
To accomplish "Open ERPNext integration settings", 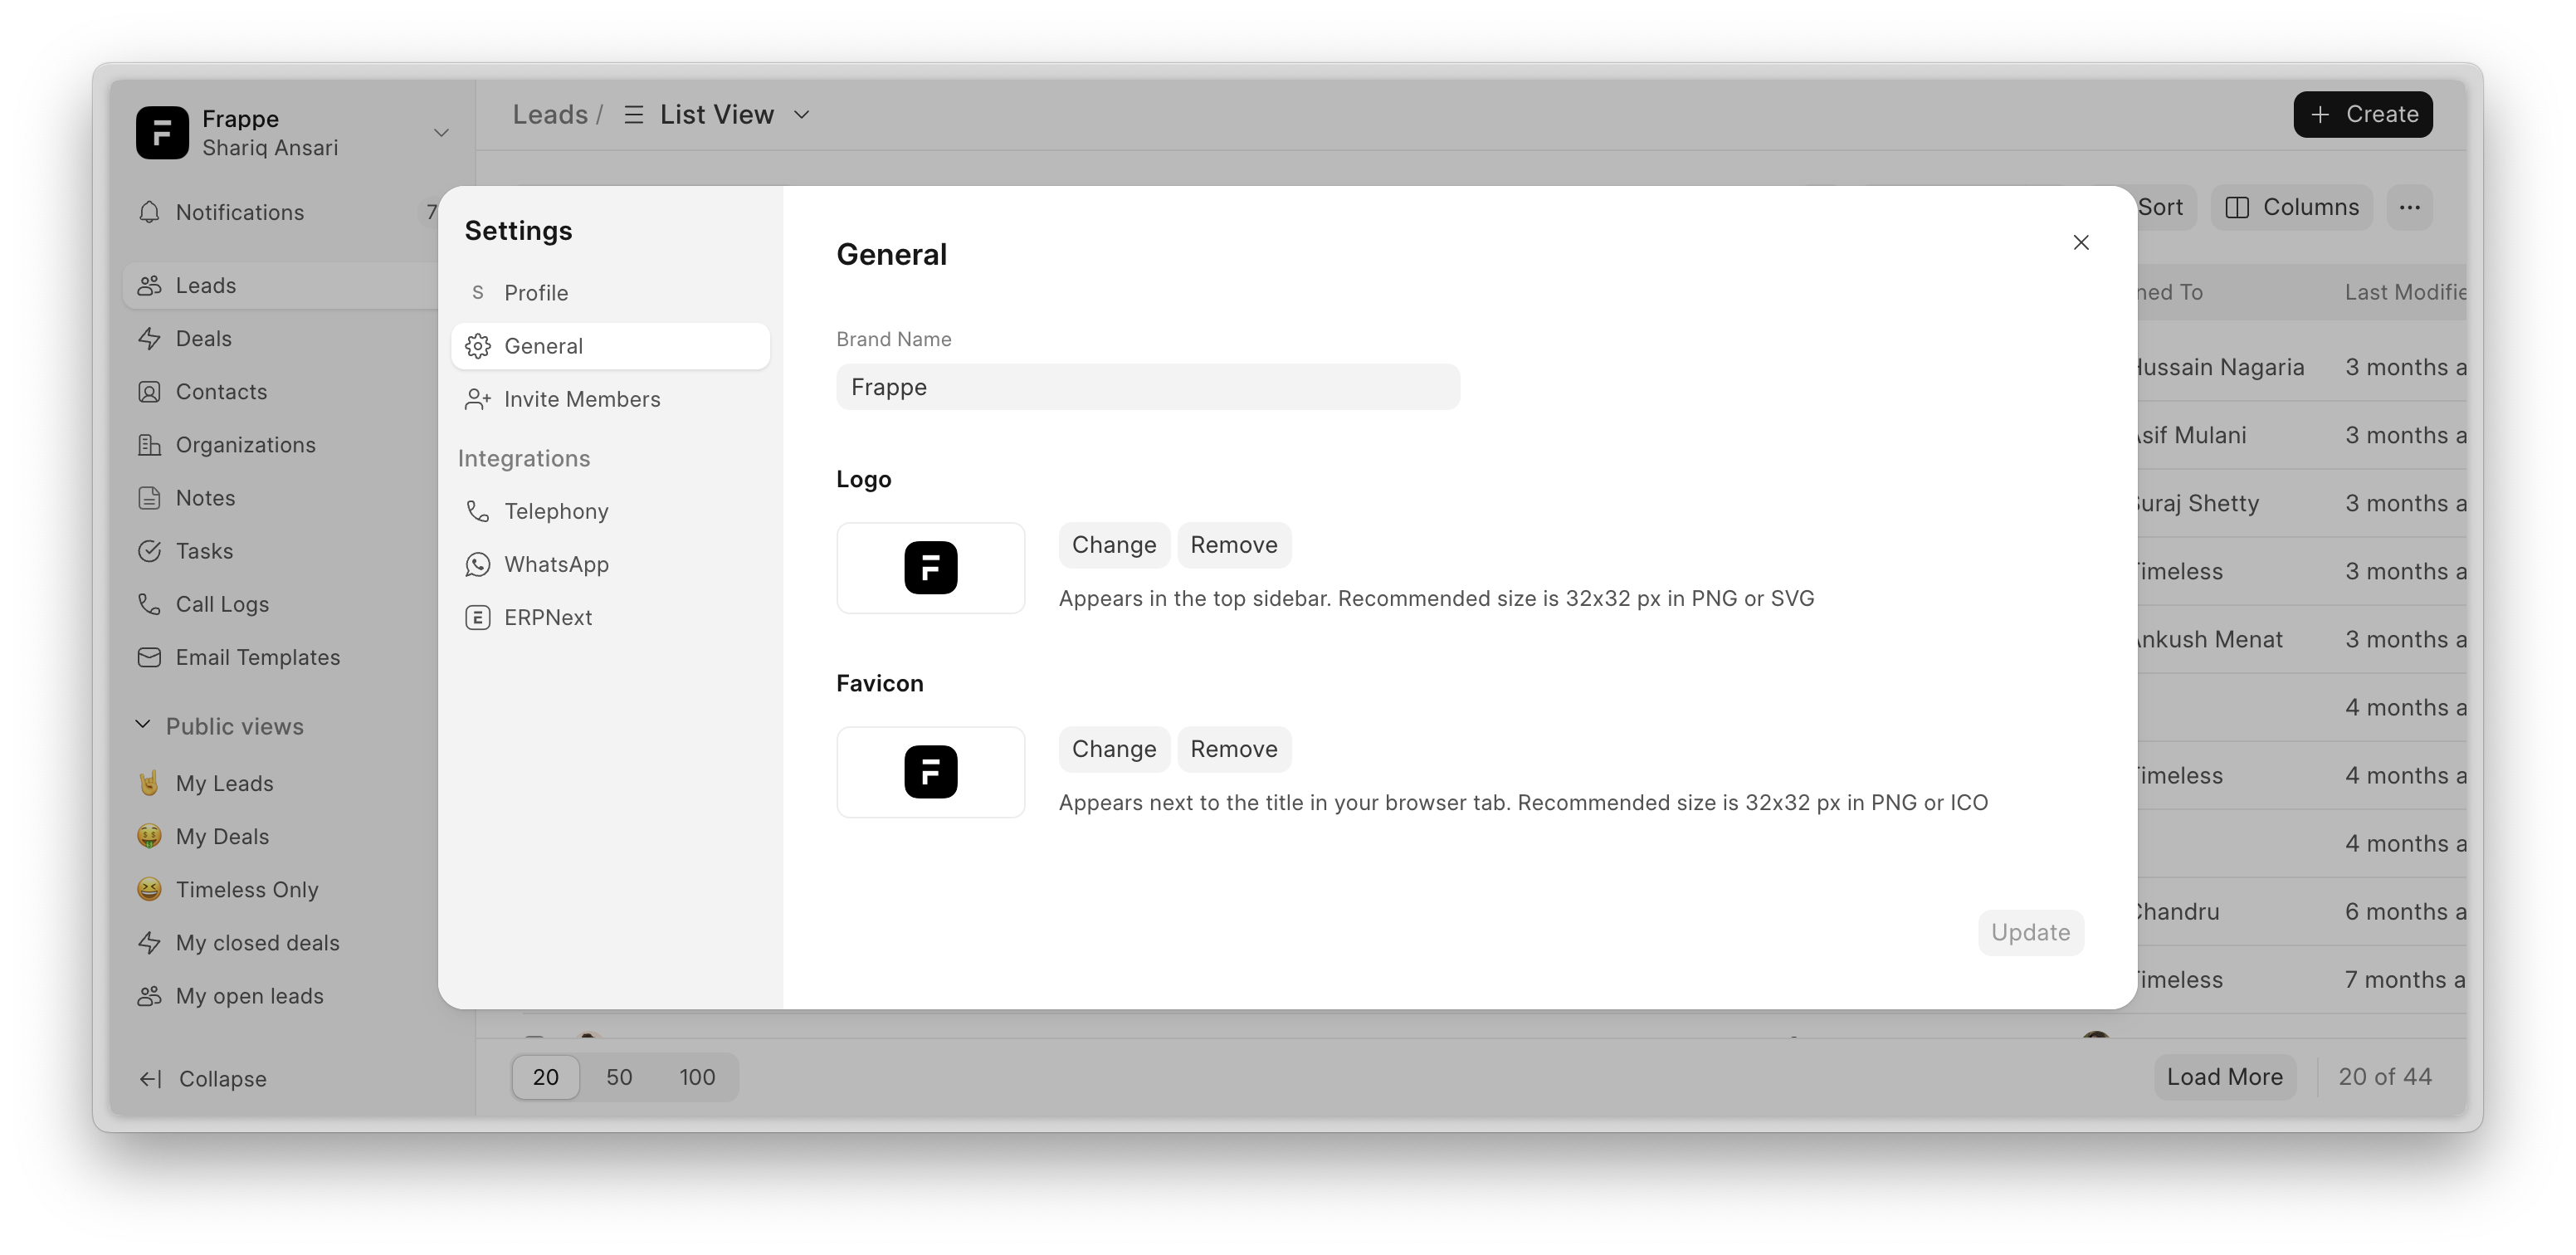I will [547, 617].
